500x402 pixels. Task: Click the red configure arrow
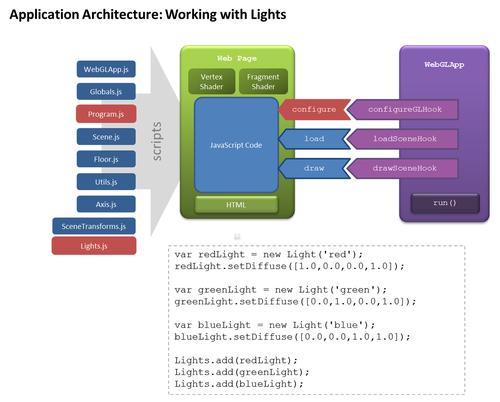coord(314,109)
